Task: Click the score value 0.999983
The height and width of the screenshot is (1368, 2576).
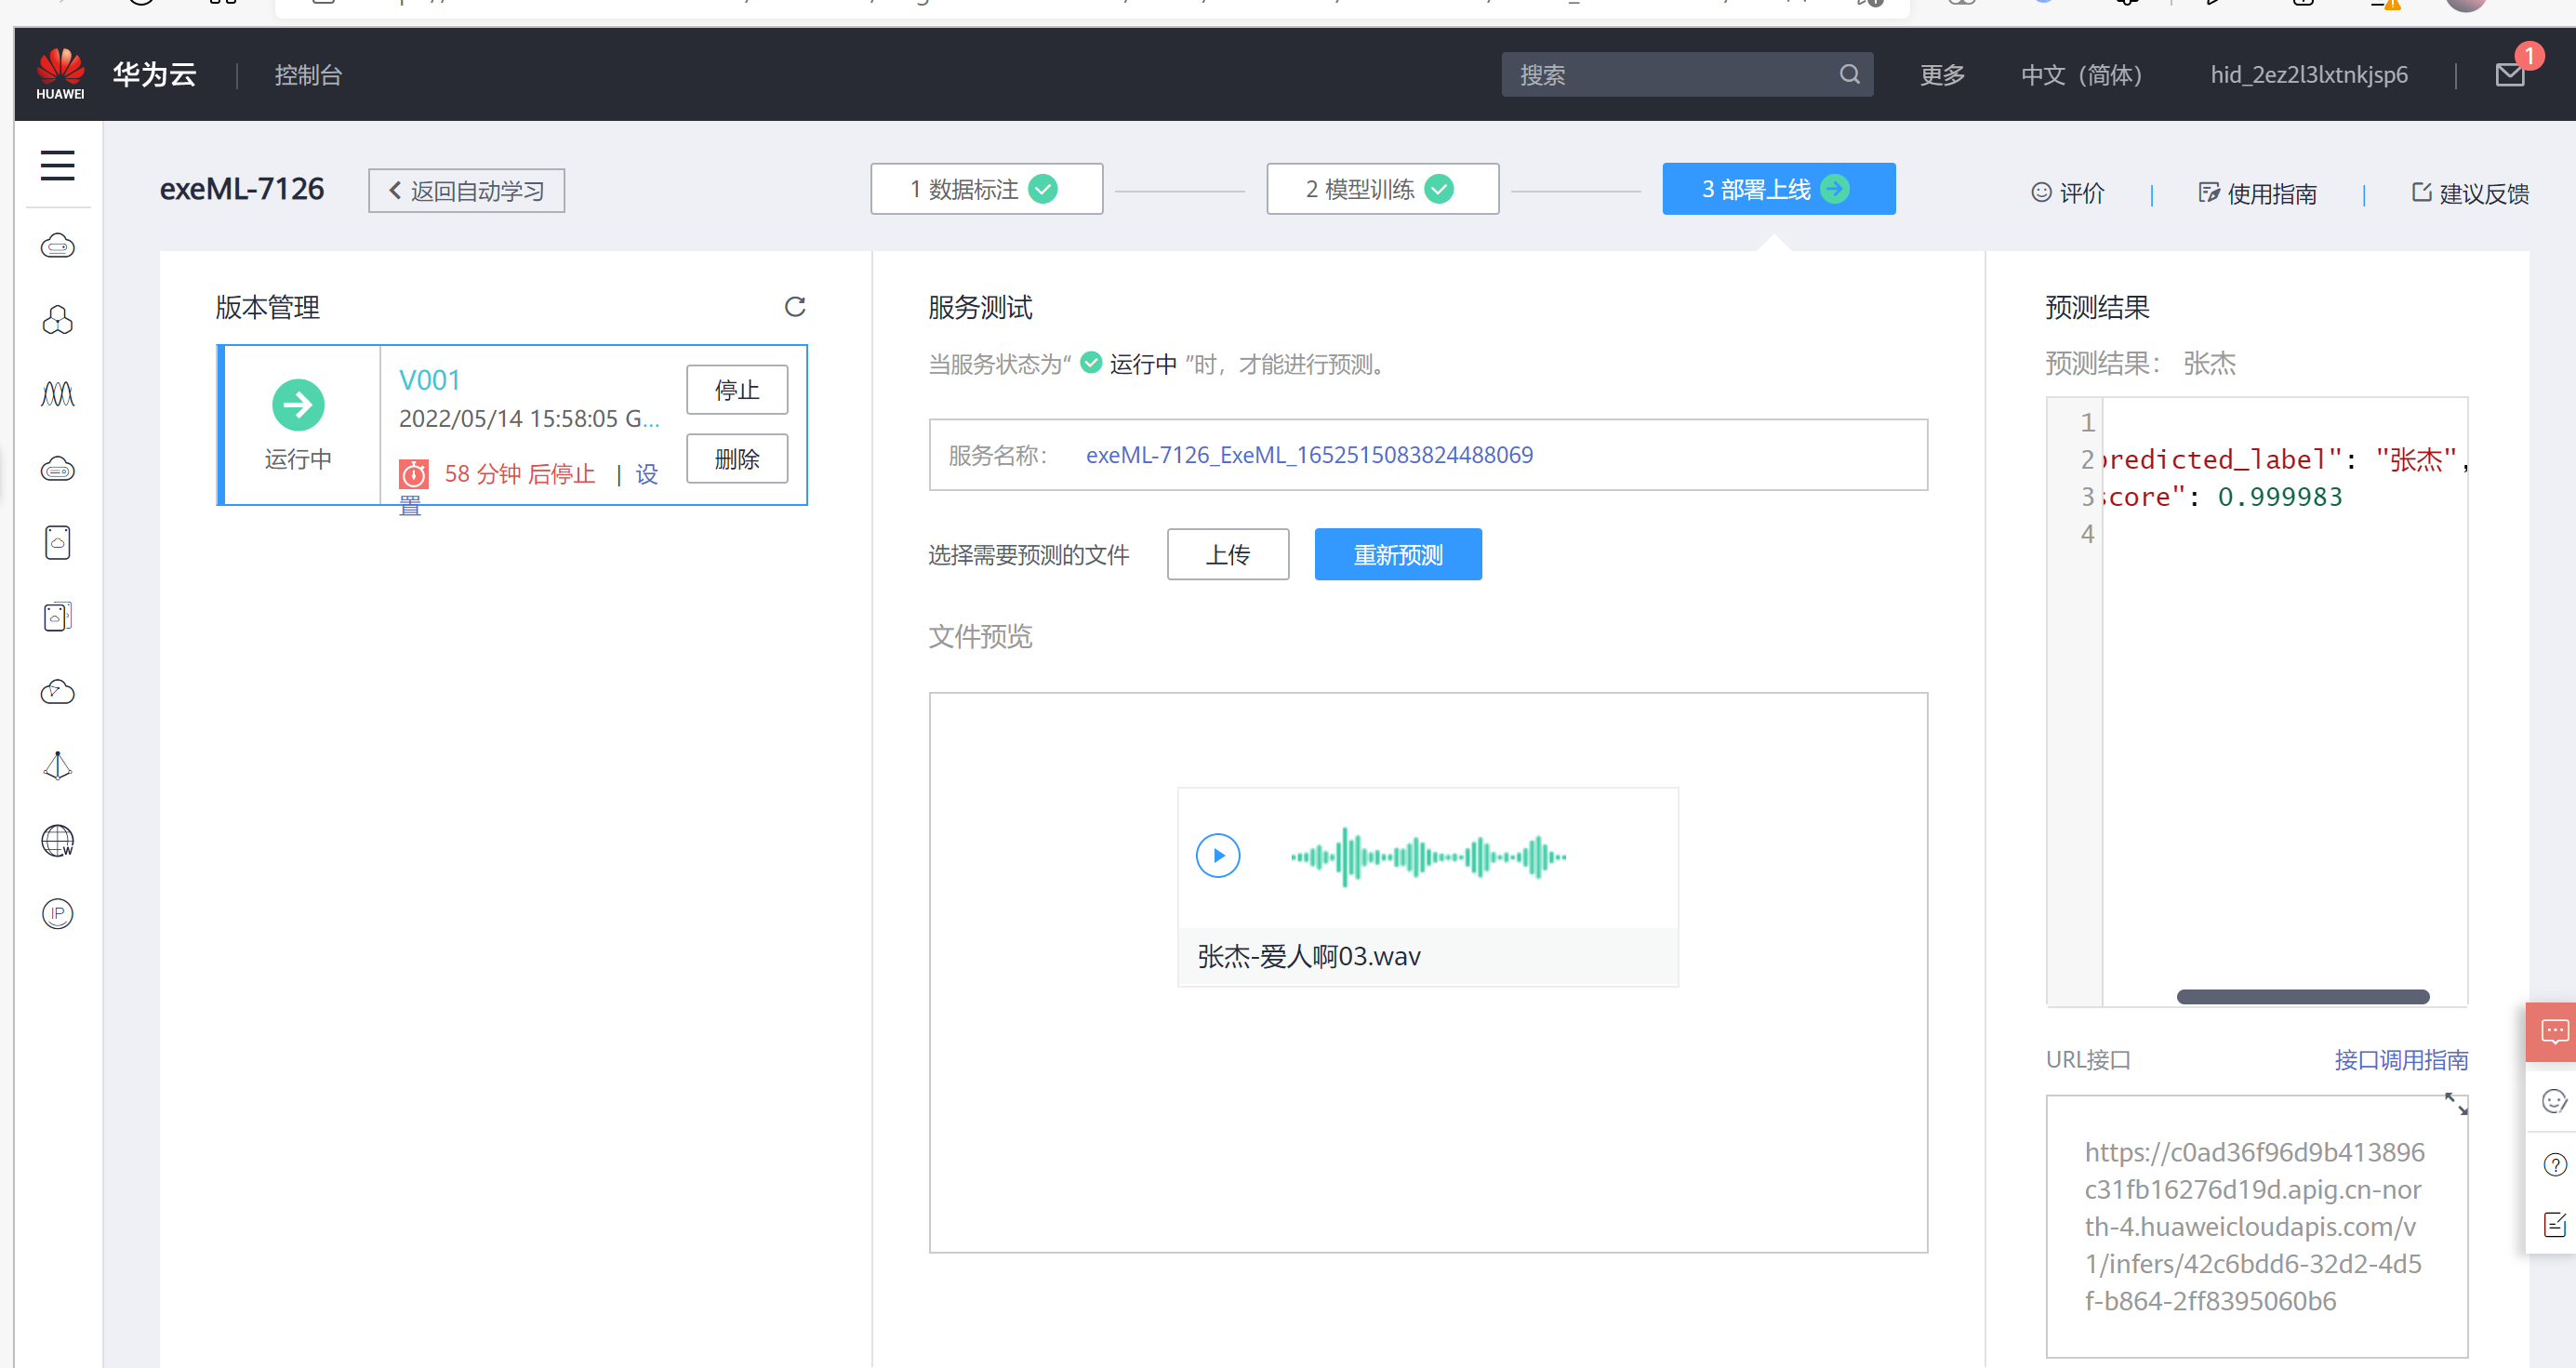Action: [x=2279, y=497]
